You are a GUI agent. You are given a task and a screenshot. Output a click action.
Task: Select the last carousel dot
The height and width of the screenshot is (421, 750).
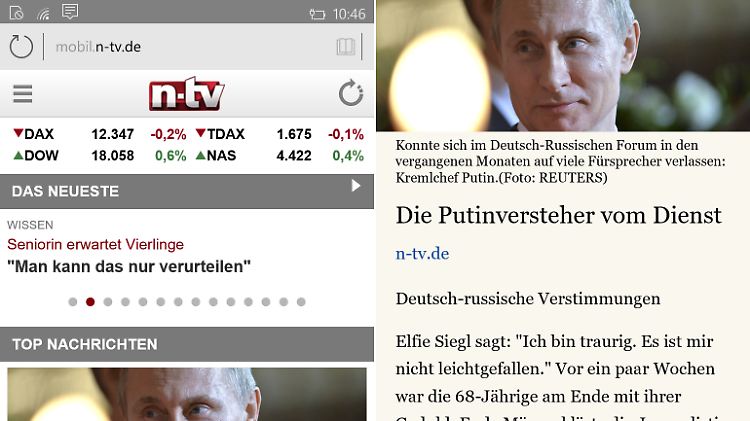click(x=301, y=302)
